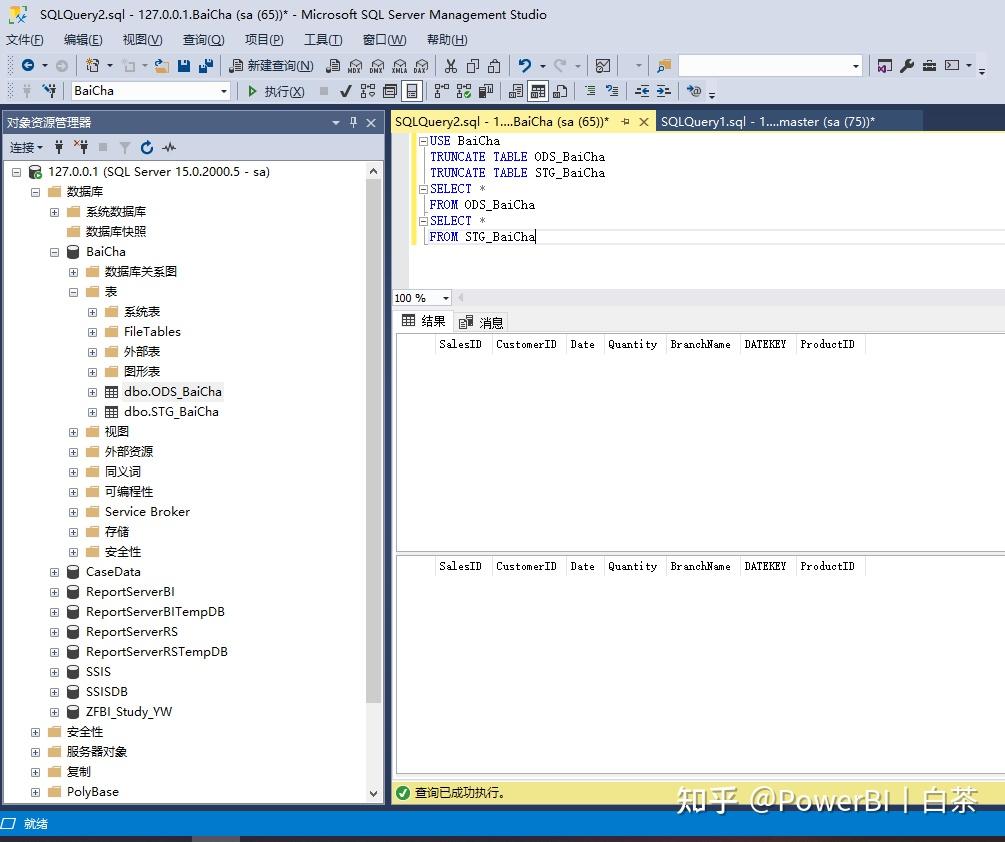Open the 100 % zoom dropdown
The width and height of the screenshot is (1005, 842).
445,298
